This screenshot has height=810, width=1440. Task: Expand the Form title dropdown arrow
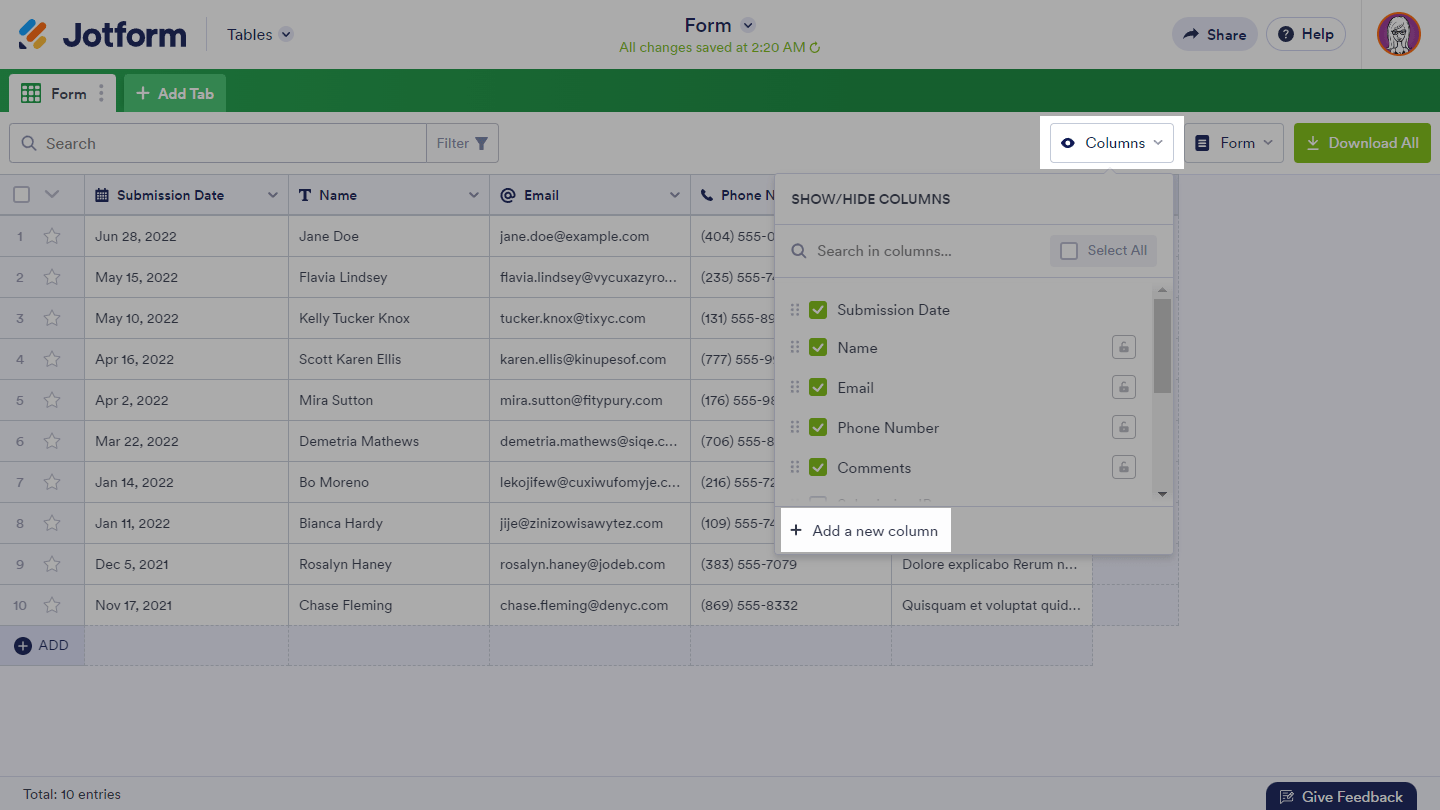click(748, 26)
